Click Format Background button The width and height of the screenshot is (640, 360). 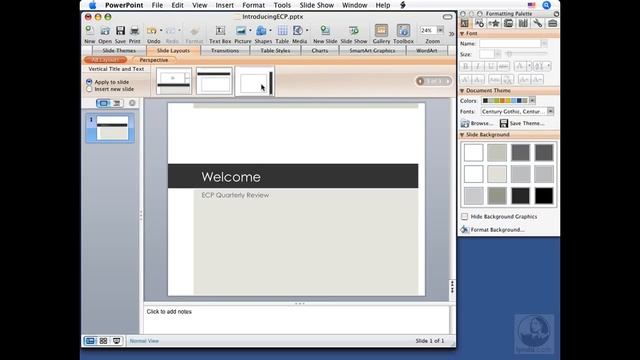coord(492,230)
